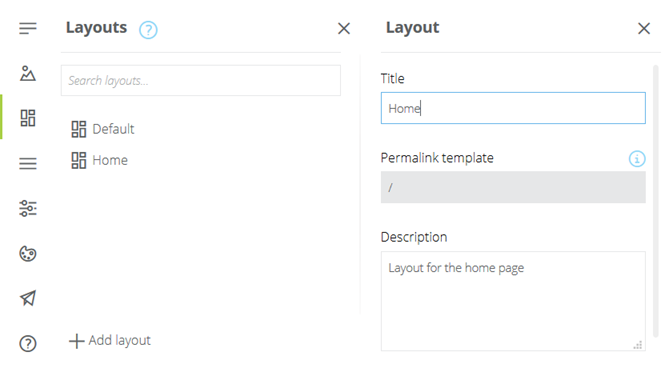Image resolution: width=669 pixels, height=368 pixels.
Task: Open the Styles palette icon in sidebar
Action: [28, 254]
